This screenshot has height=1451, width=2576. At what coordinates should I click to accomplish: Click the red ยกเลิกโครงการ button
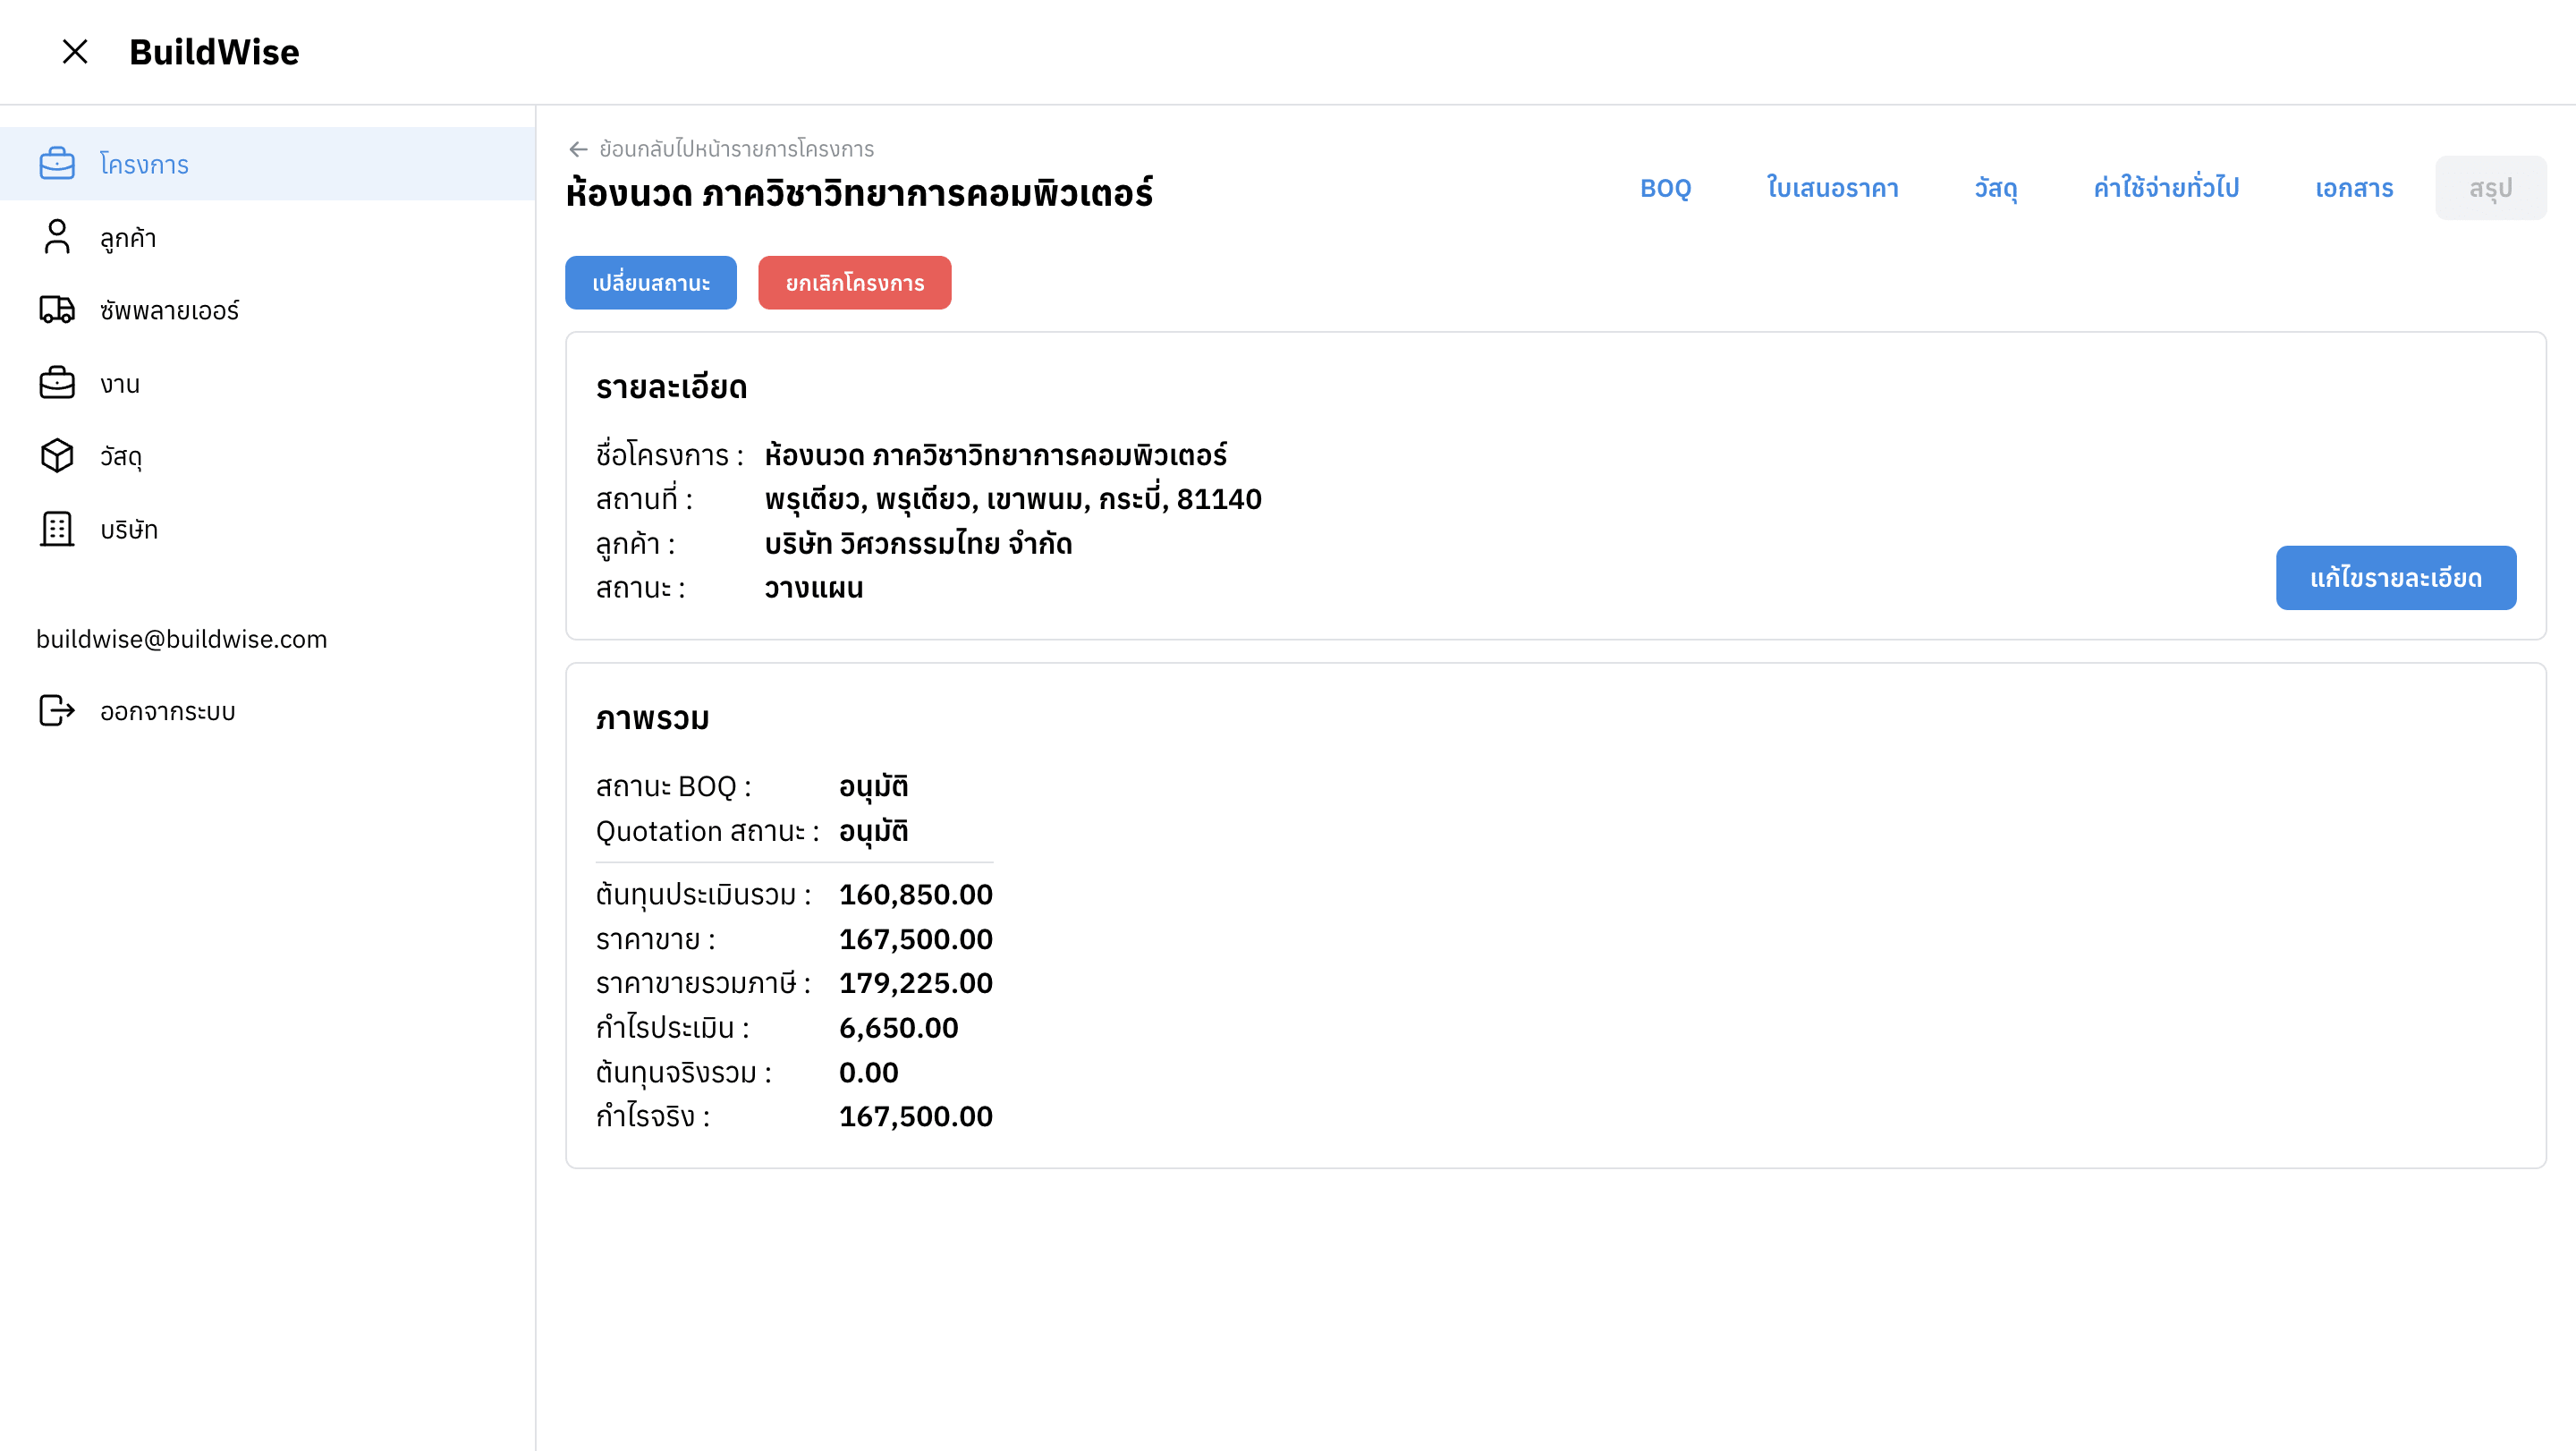pos(854,283)
